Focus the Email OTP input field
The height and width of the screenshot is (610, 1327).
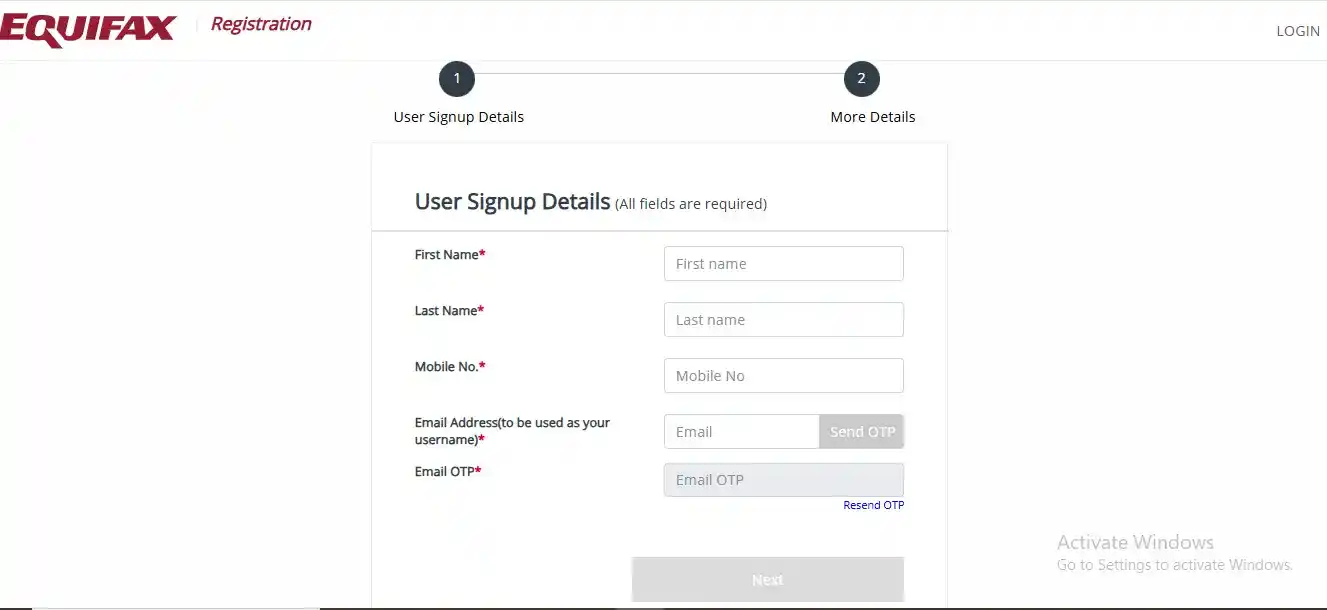click(783, 480)
